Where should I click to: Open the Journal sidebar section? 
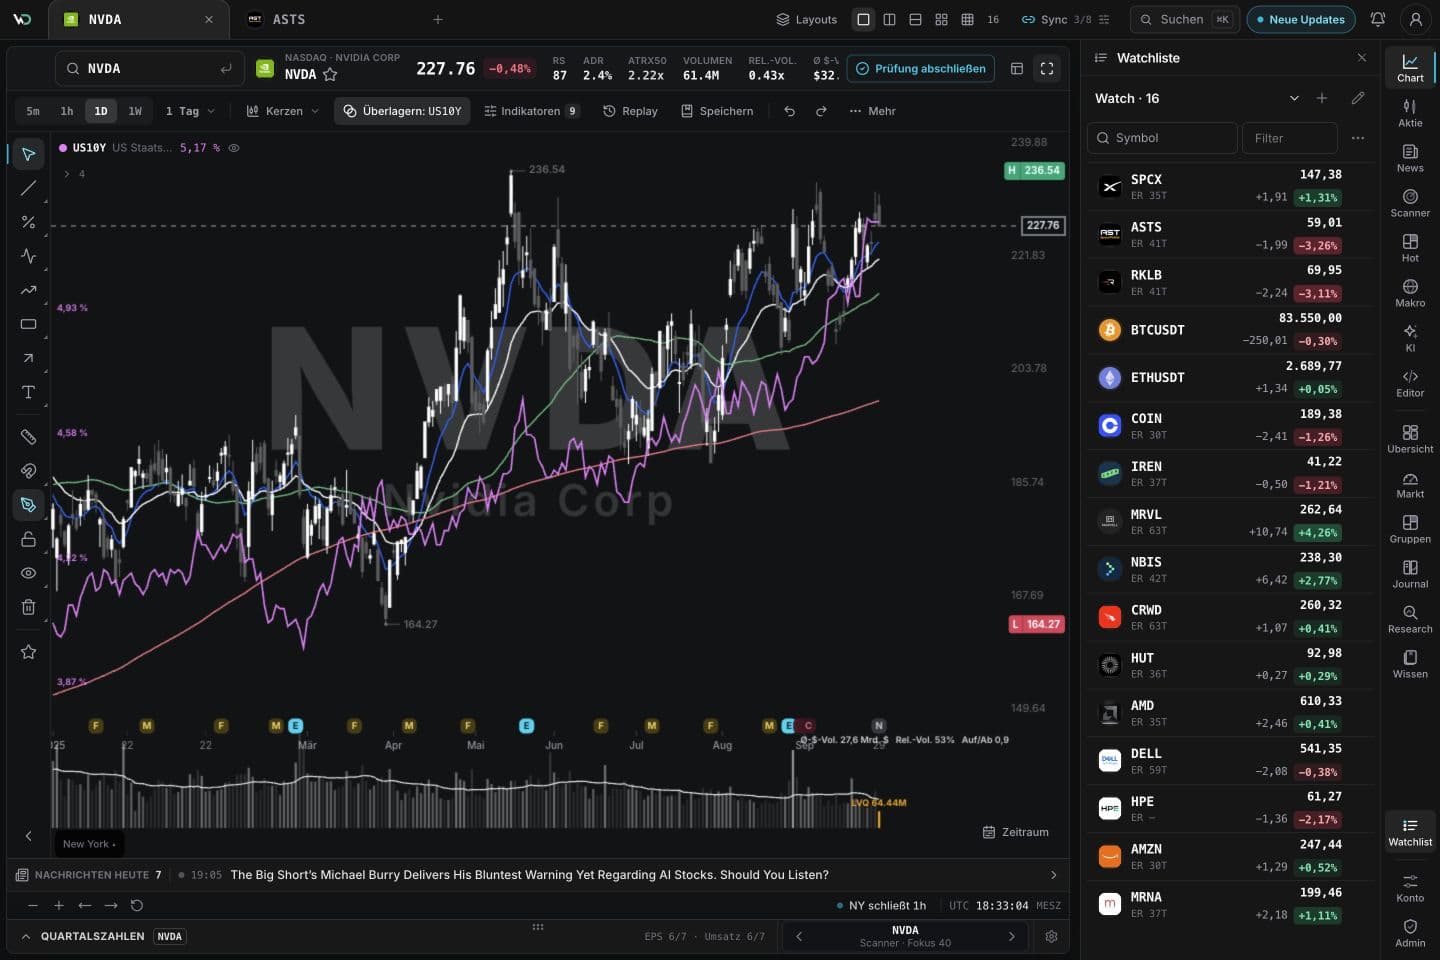point(1410,574)
